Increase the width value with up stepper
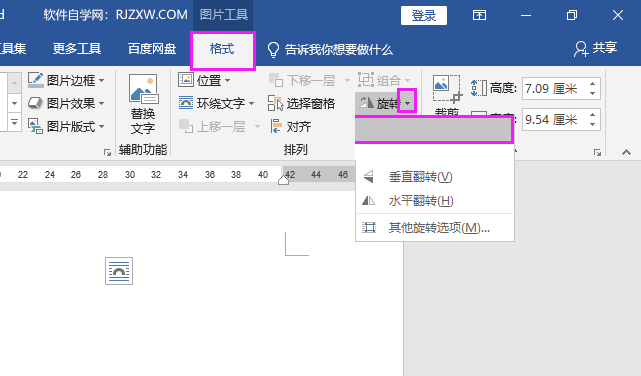 (x=592, y=115)
